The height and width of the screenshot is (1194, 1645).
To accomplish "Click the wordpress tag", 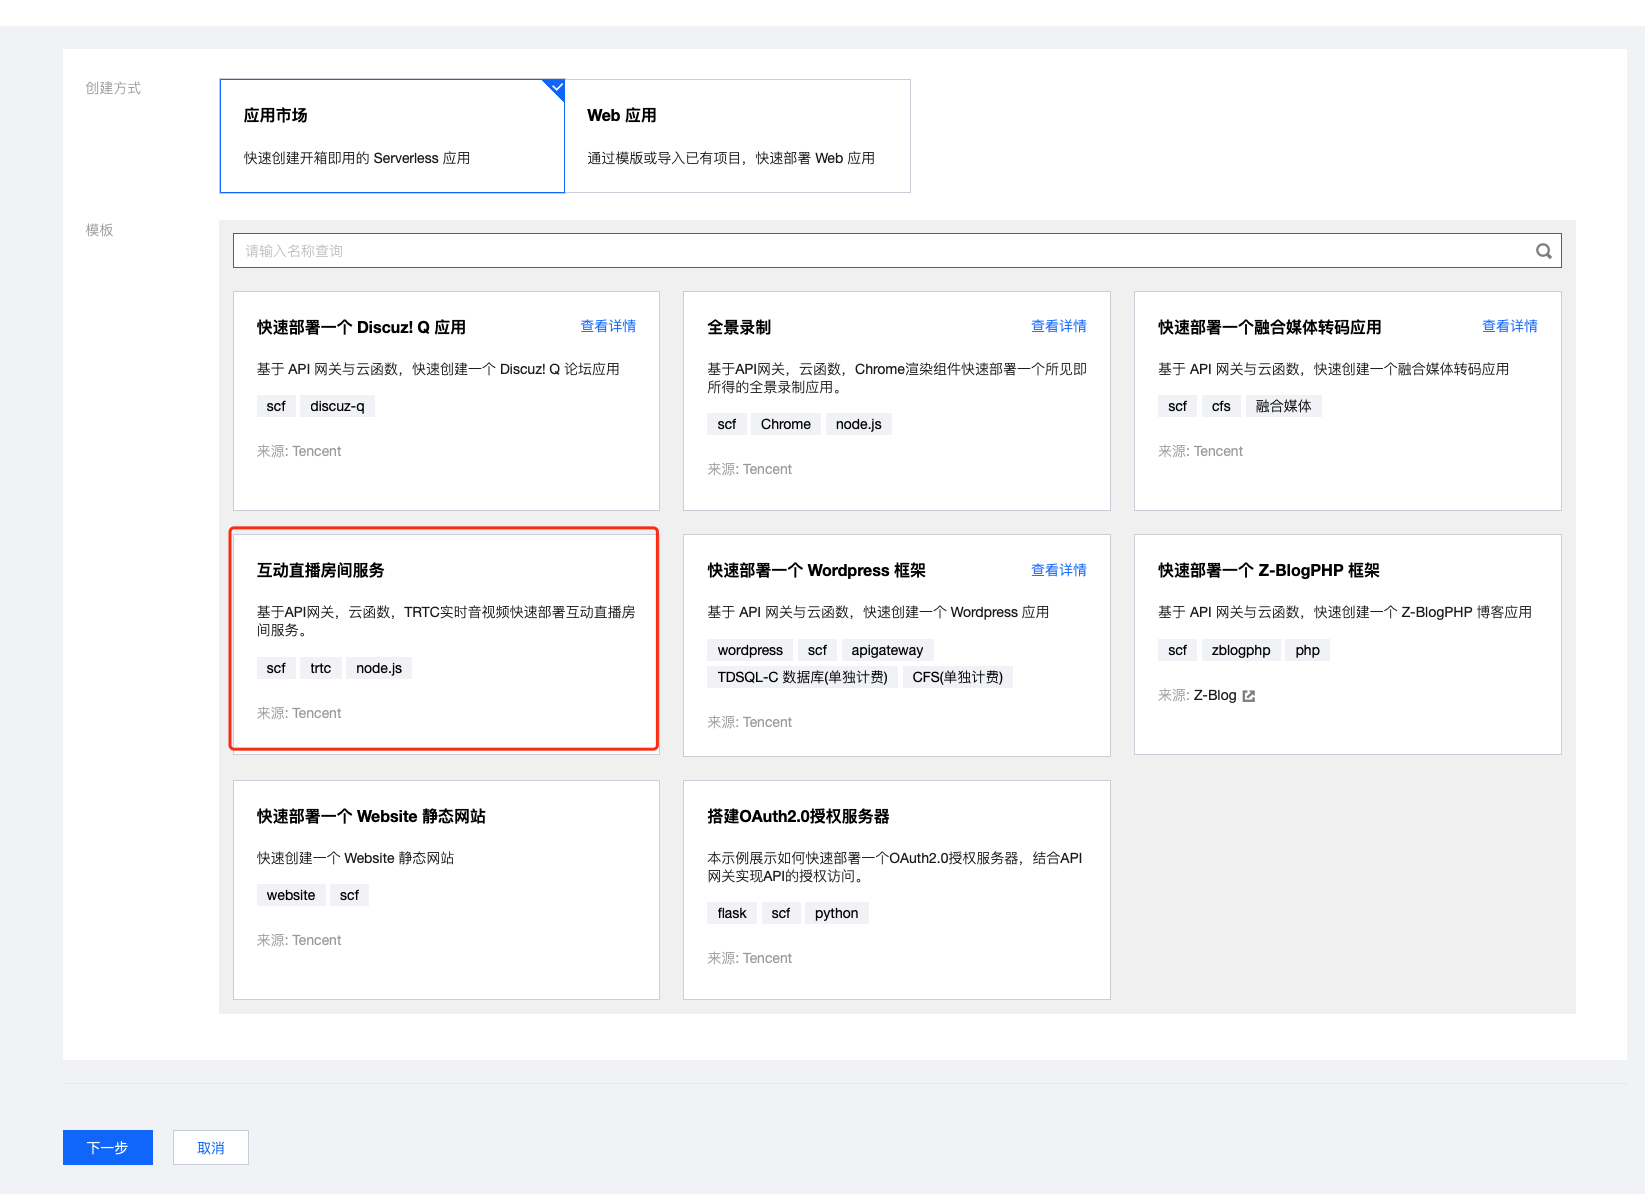I will (750, 650).
